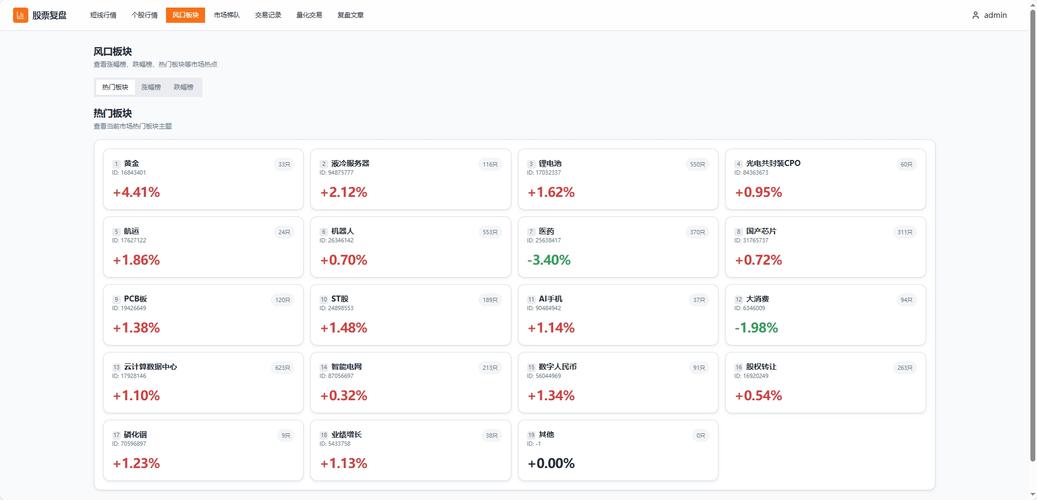
Task: Open the 量化交易 navigation item
Action: click(x=309, y=15)
